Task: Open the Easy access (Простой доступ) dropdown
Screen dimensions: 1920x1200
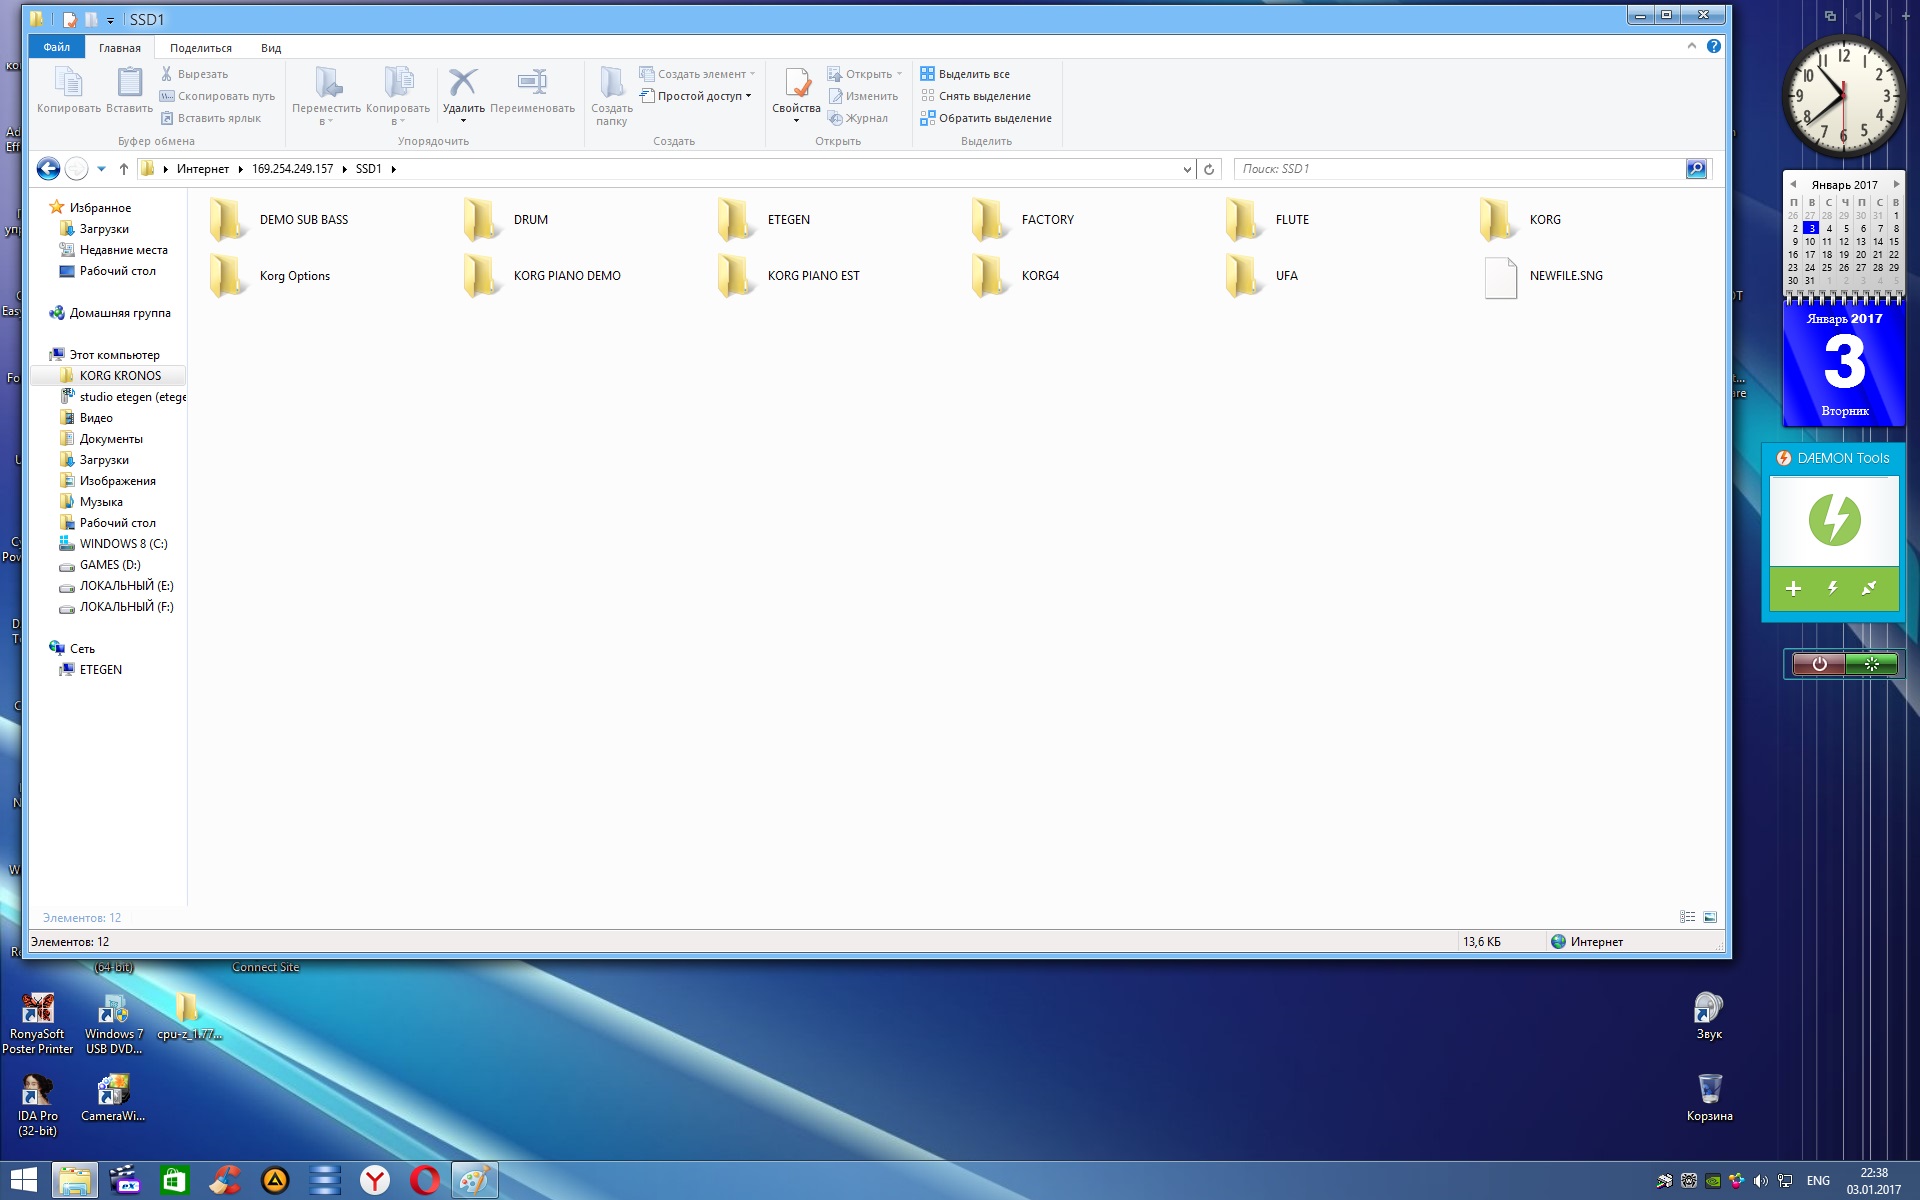Action: (703, 96)
